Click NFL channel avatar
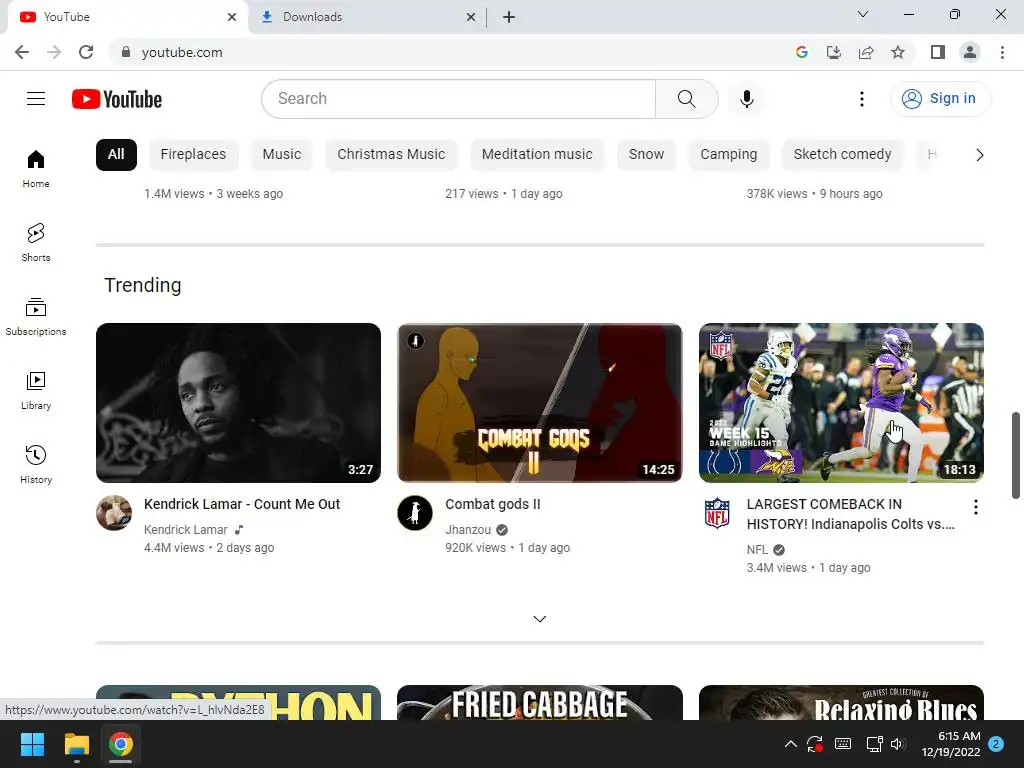The width and height of the screenshot is (1024, 768). pos(716,513)
